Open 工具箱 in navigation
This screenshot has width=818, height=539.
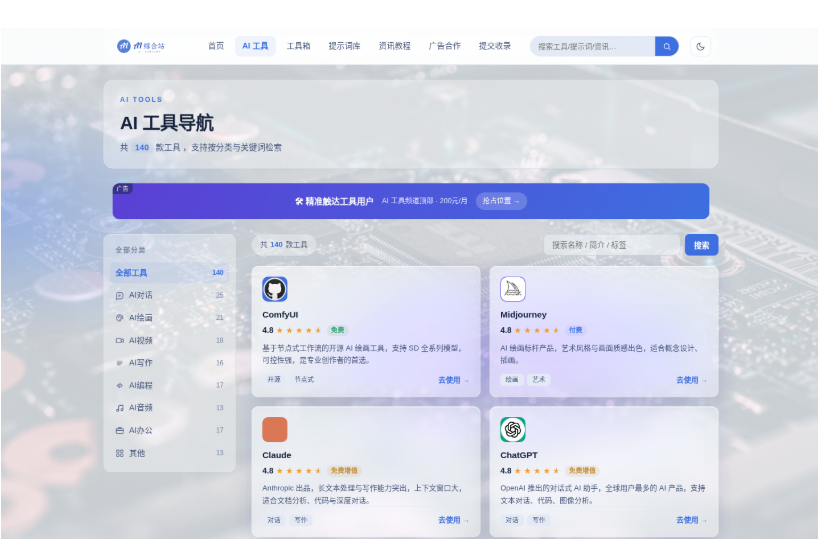click(x=298, y=46)
